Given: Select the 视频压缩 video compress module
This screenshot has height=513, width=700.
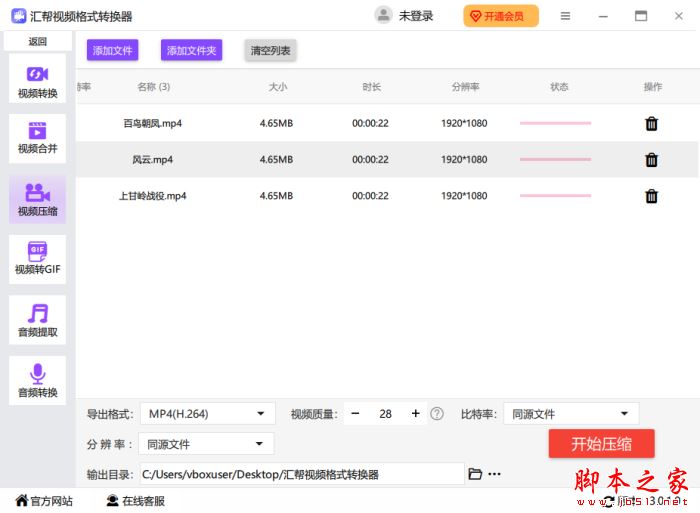Looking at the screenshot, I should 38,200.
